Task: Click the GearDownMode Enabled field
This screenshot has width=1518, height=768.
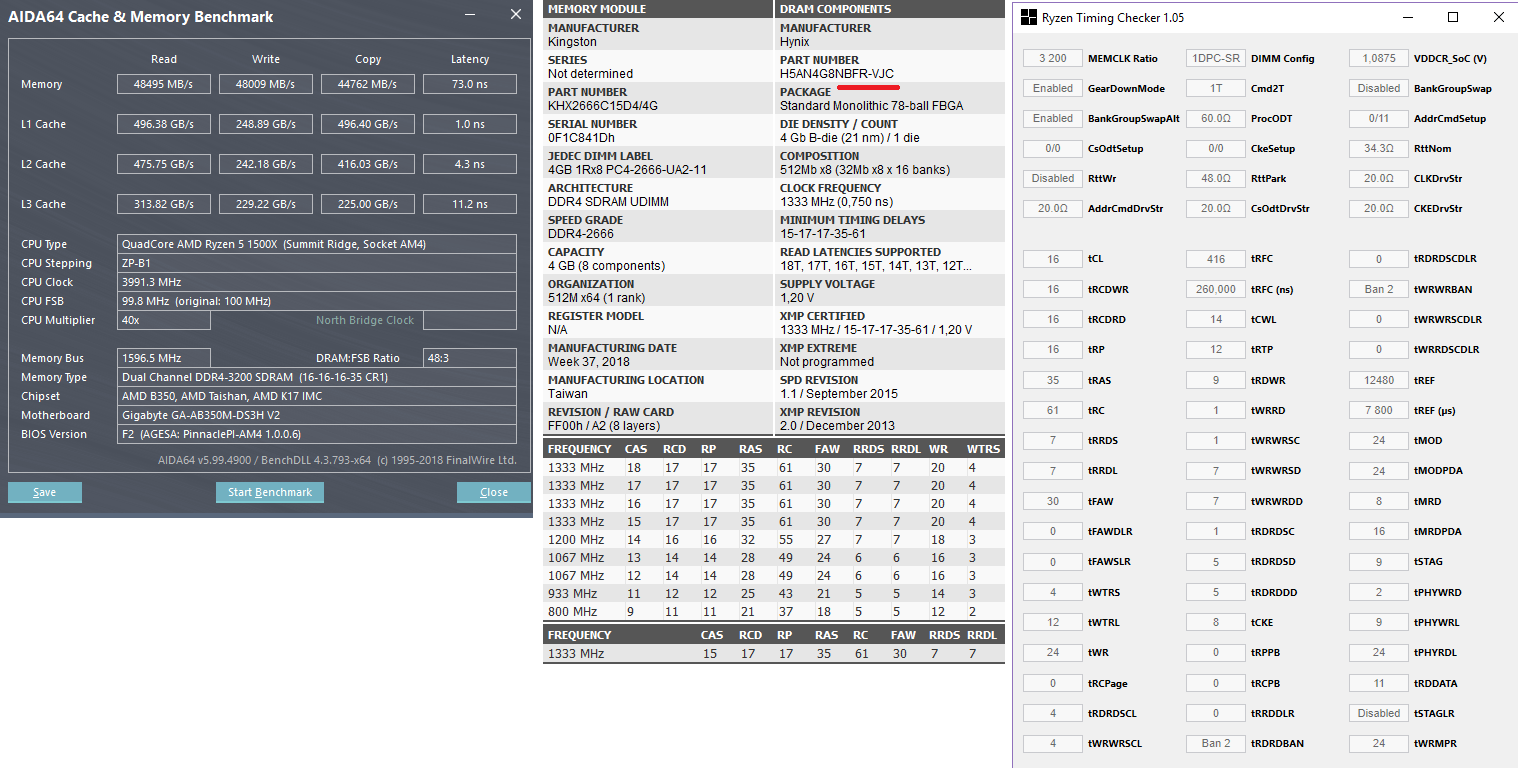Action: pos(1053,89)
